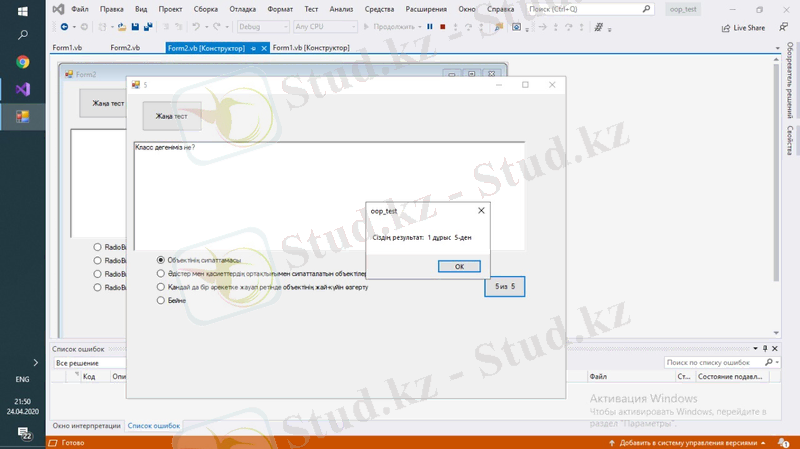The width and height of the screenshot is (800, 449).
Task: Expand the Any CPU platform dropdown
Action: [325, 27]
